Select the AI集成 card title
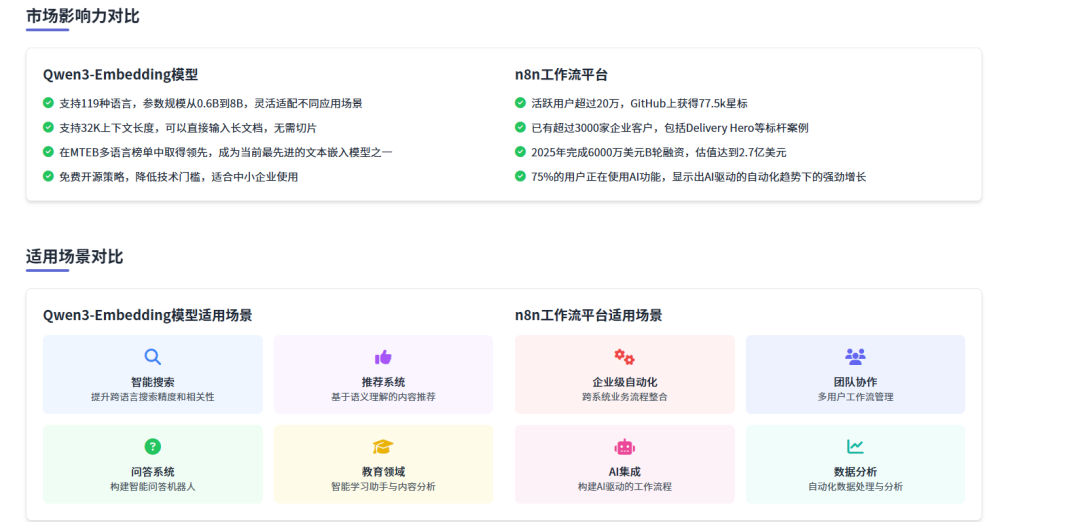The height and width of the screenshot is (522, 1080). point(625,472)
